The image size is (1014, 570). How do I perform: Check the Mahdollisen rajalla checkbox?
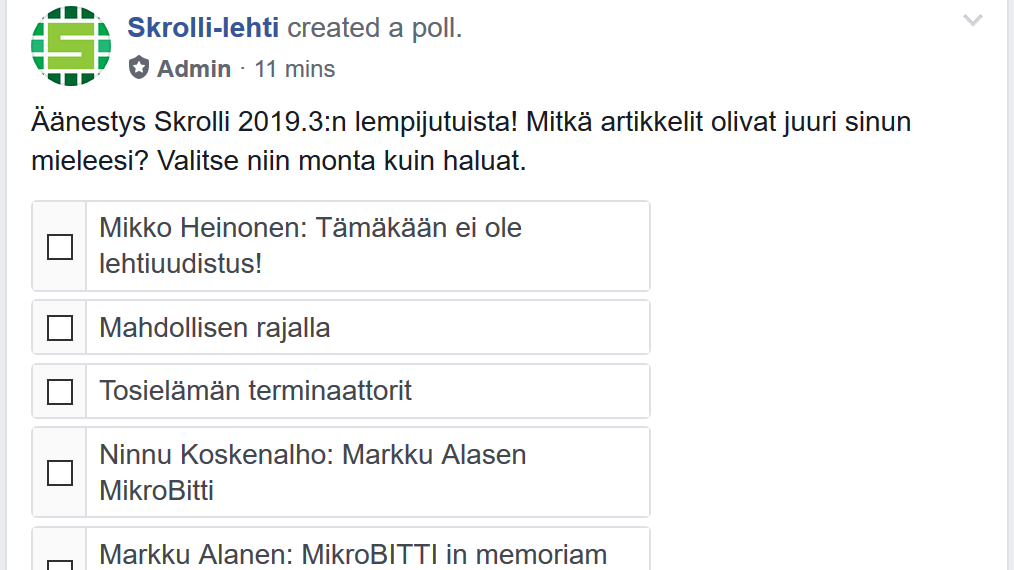click(60, 327)
